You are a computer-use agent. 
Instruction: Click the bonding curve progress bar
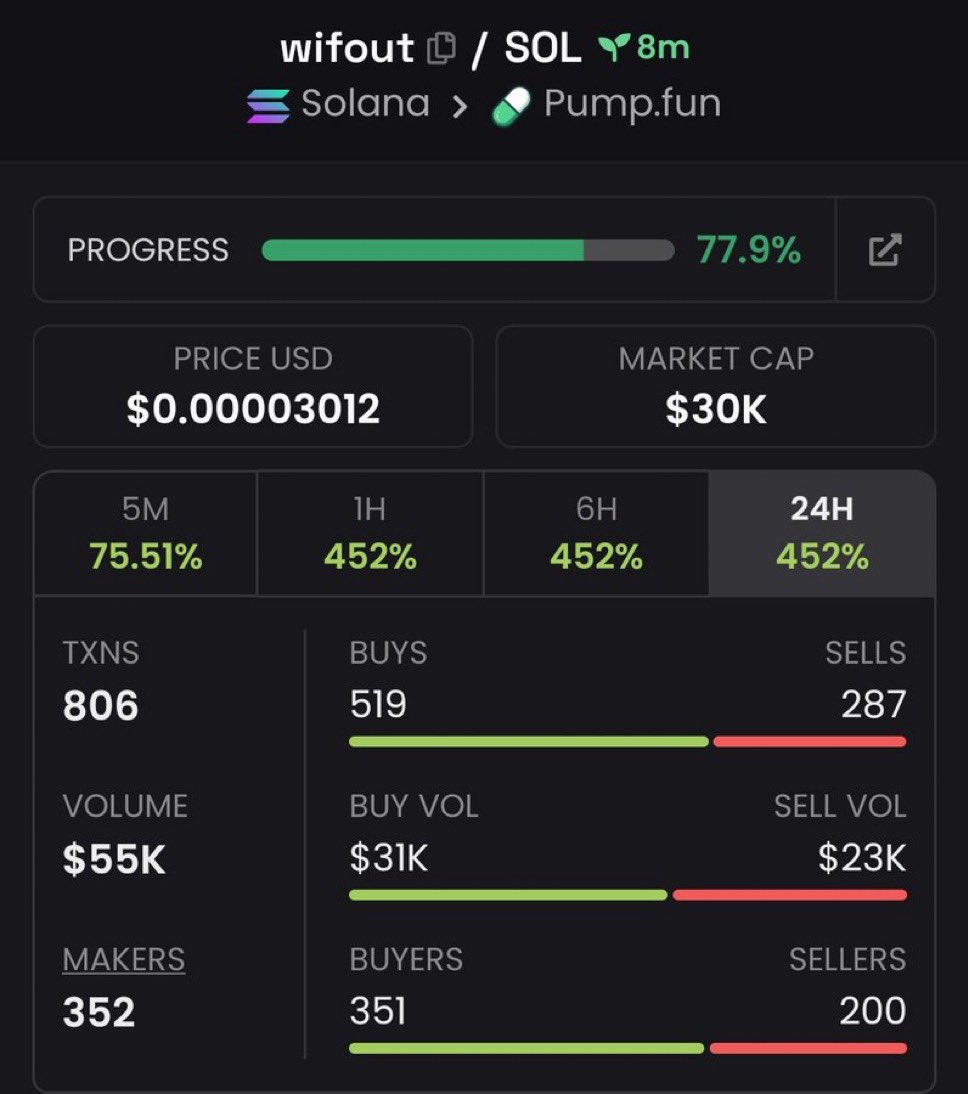point(467,250)
